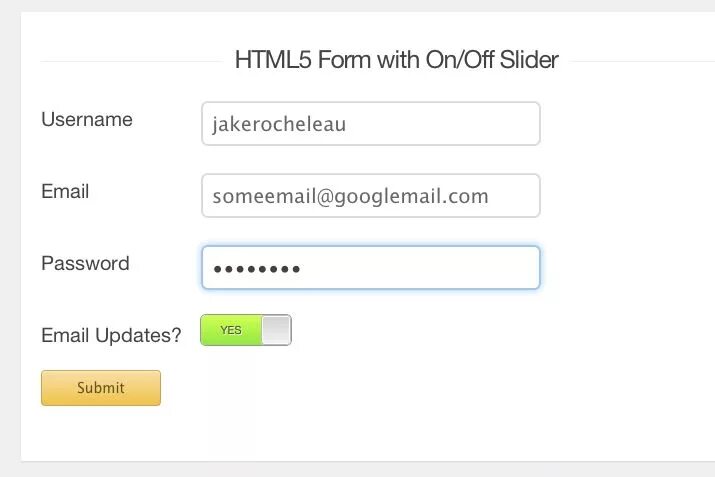Focus the Password input field
Image resolution: width=715 pixels, height=477 pixels.
[x=371, y=268]
